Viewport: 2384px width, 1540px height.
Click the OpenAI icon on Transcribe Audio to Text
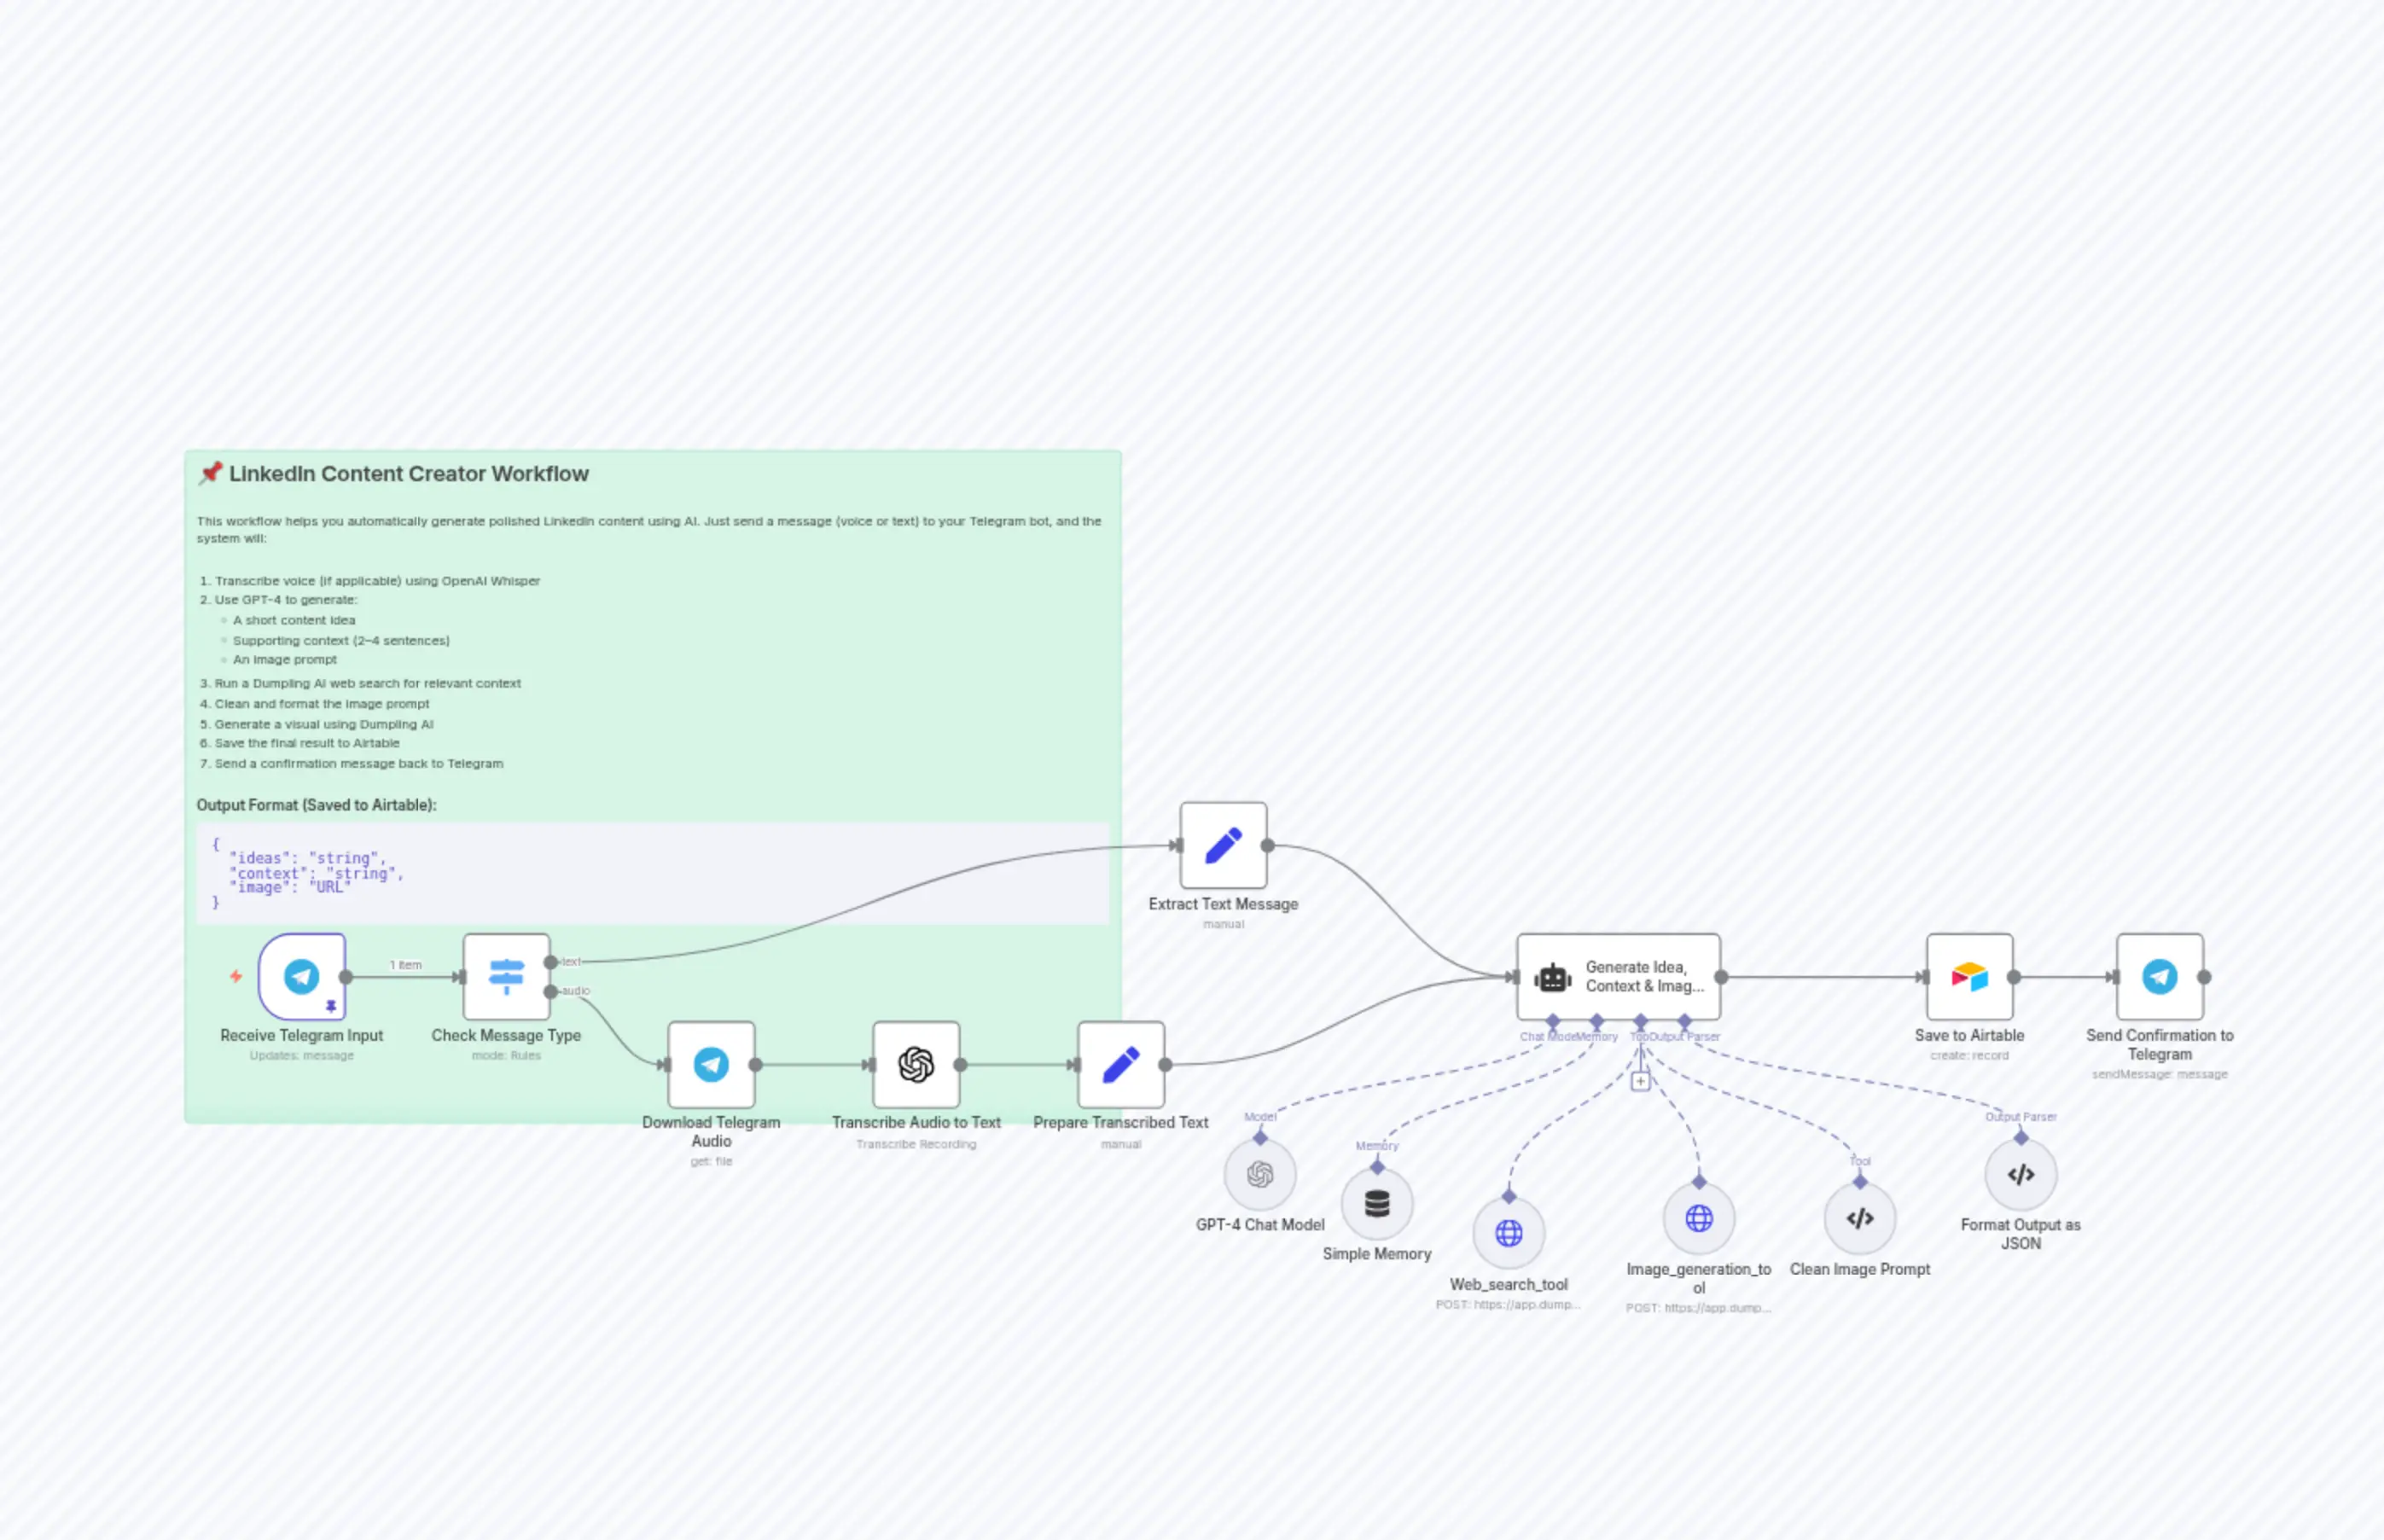coord(916,1064)
